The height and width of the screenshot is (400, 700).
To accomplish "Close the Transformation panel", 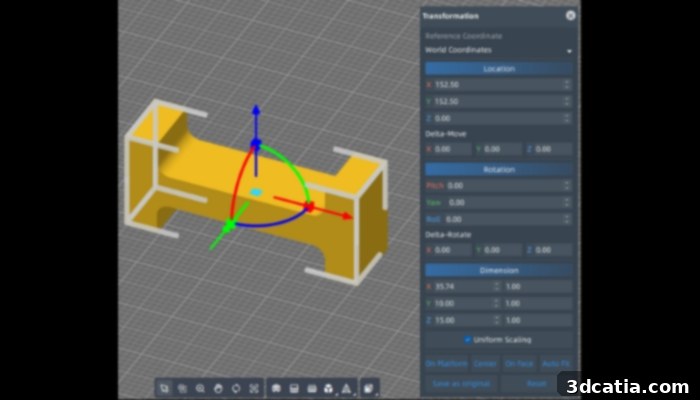I will pos(570,16).
